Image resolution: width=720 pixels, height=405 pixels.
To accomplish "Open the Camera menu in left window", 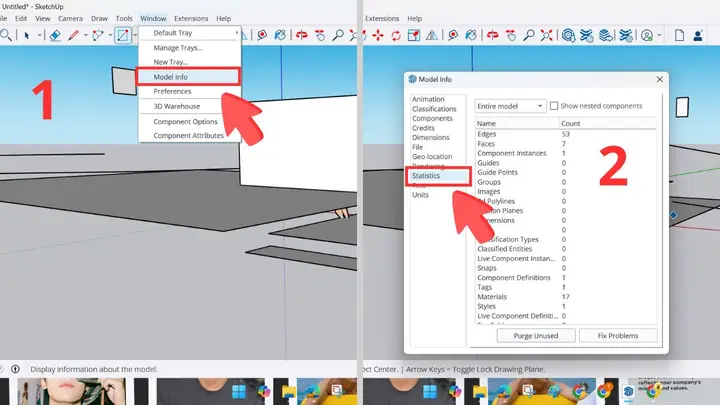I will click(70, 18).
